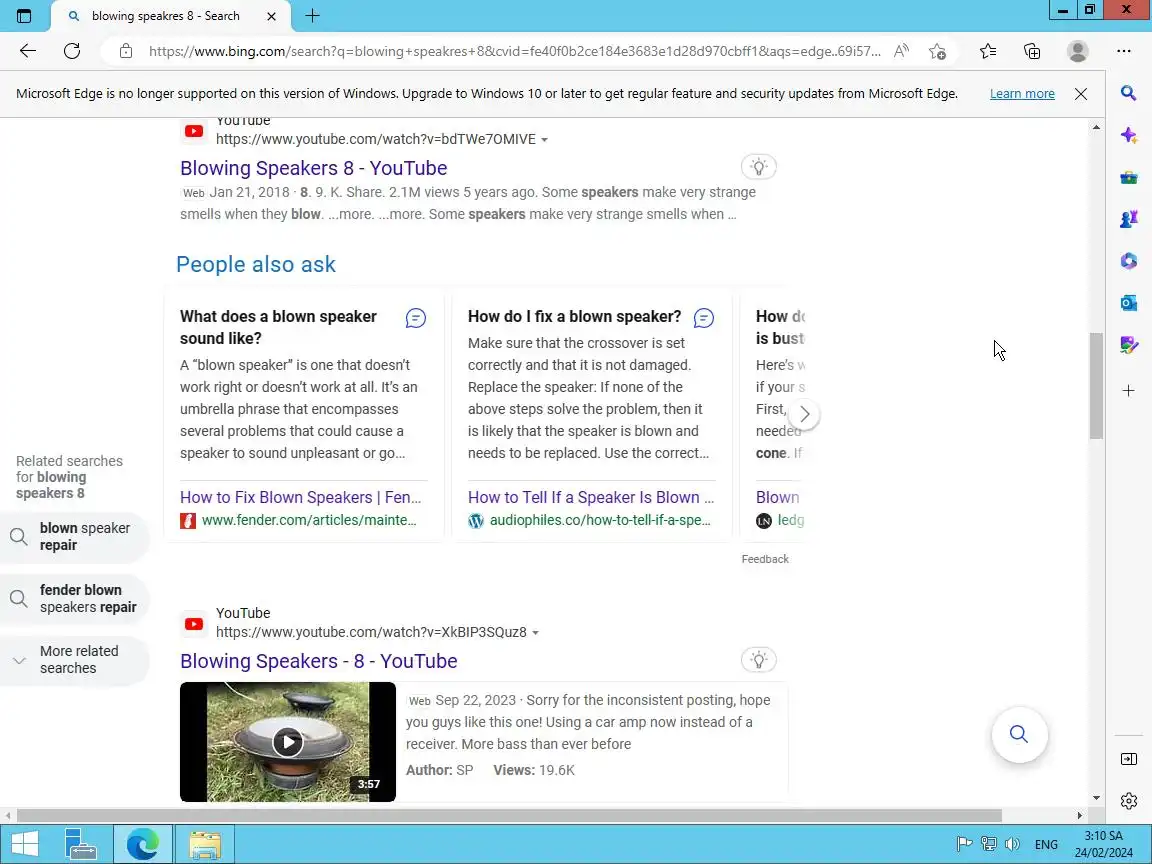Chat about What does a blown speaker sound like
The width and height of the screenshot is (1152, 864).
tap(416, 318)
